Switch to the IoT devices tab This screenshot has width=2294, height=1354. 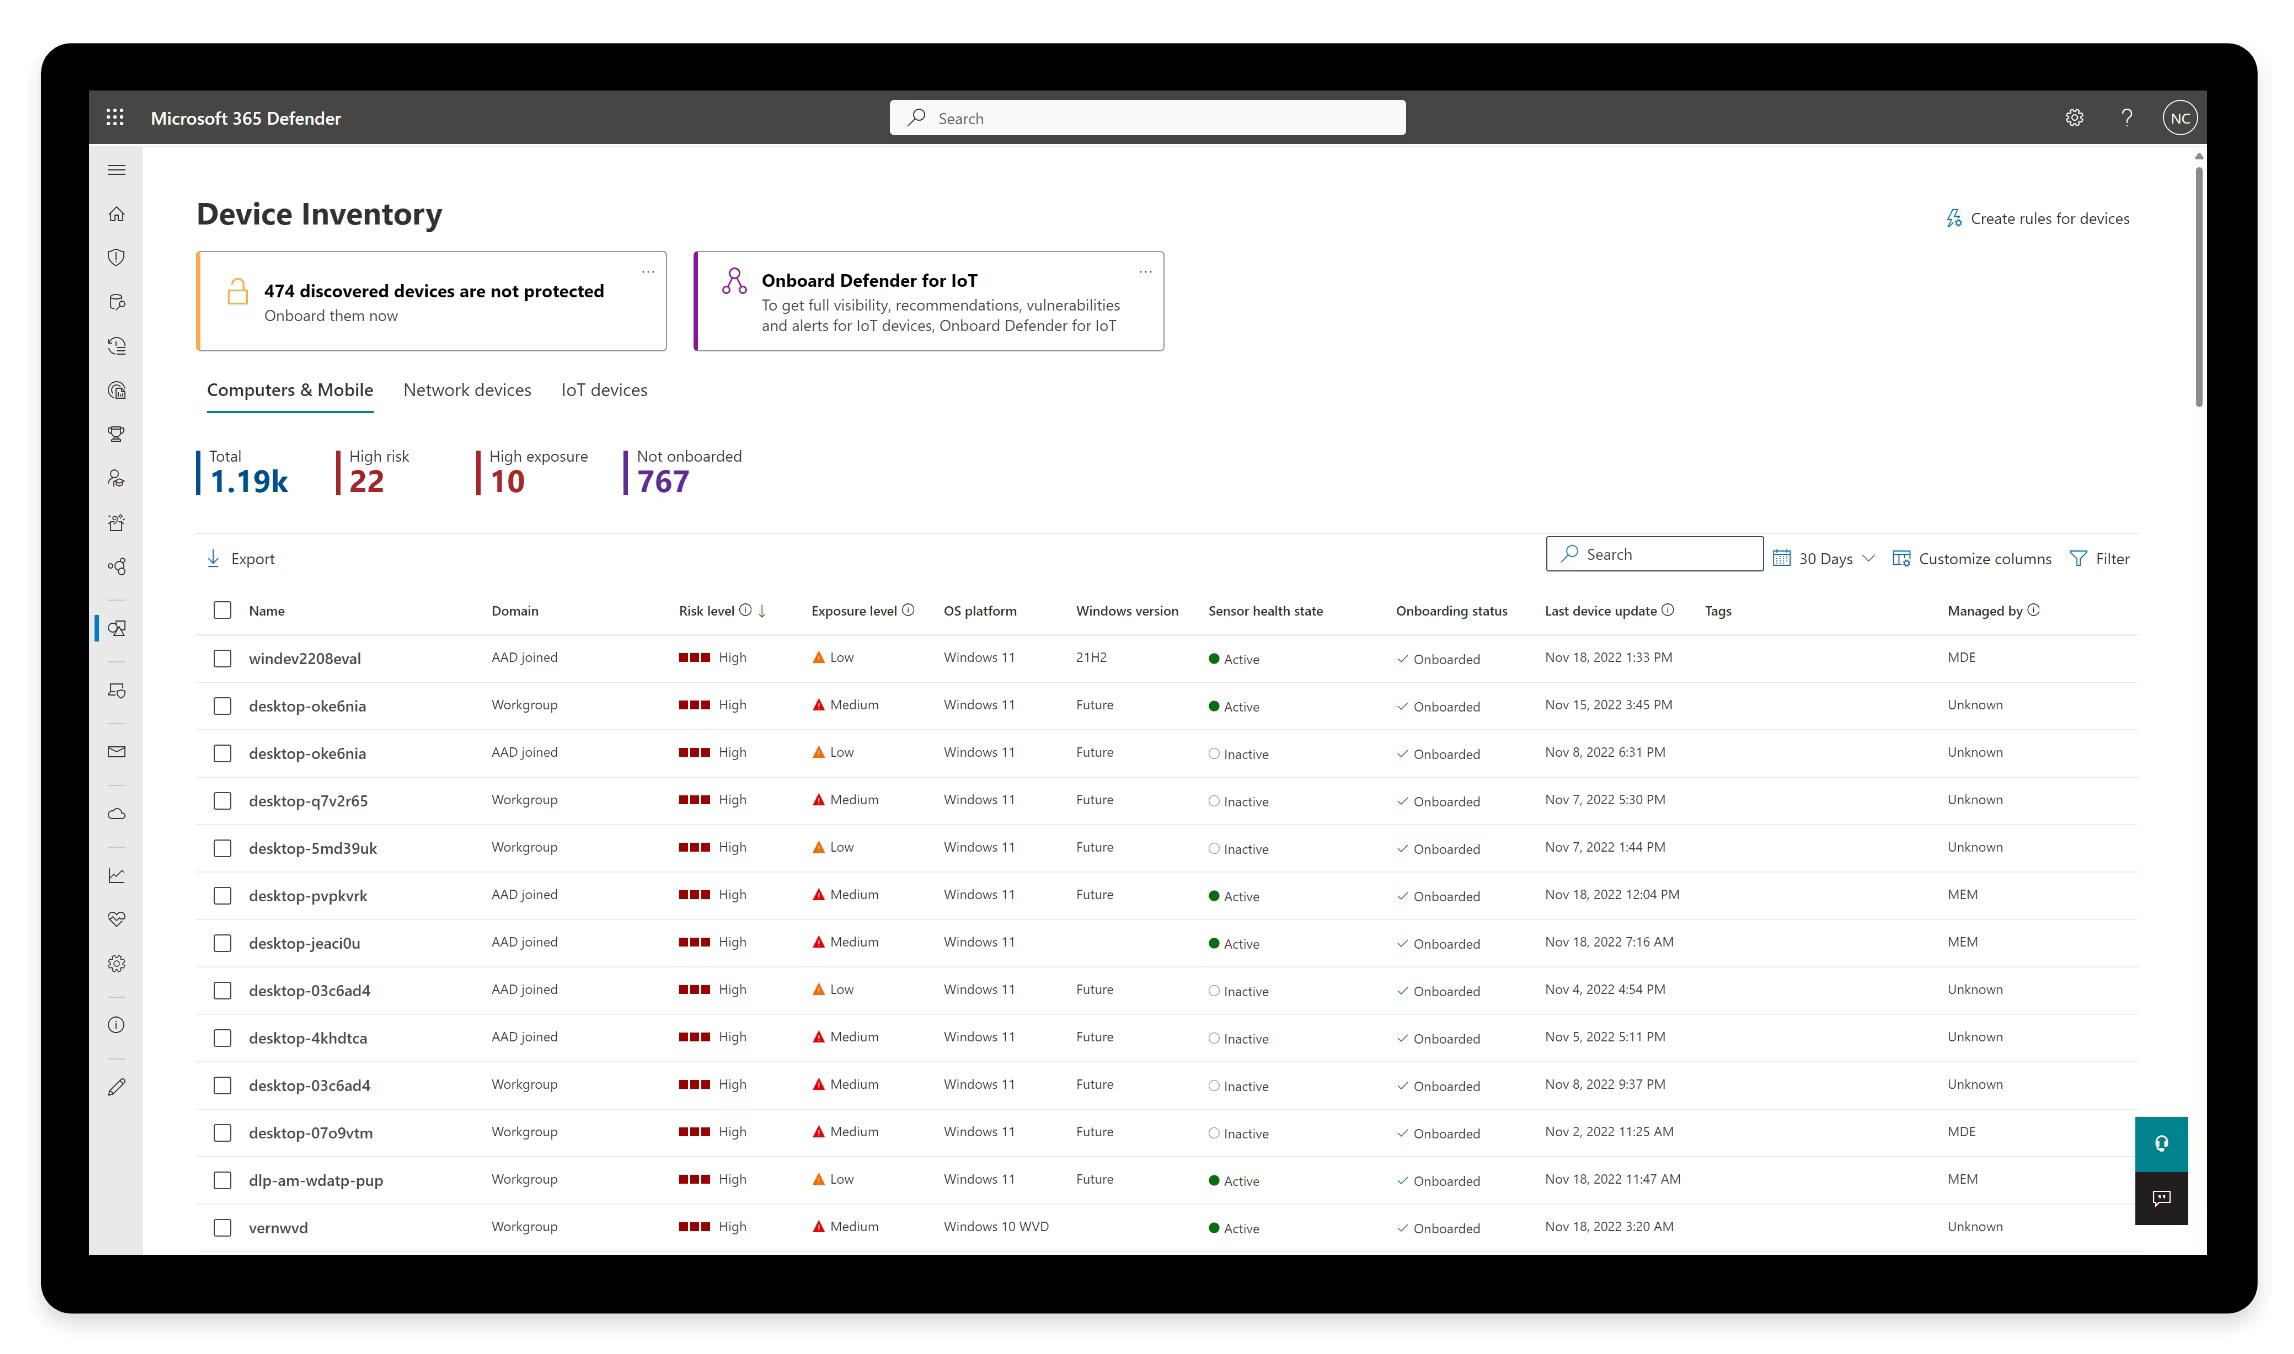pyautogui.click(x=604, y=390)
